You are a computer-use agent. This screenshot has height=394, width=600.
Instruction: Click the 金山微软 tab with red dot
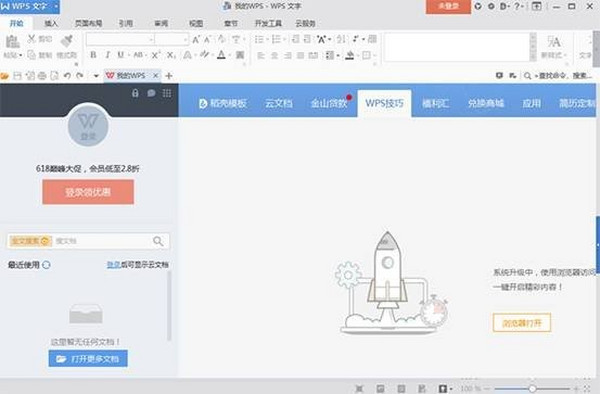pos(329,103)
